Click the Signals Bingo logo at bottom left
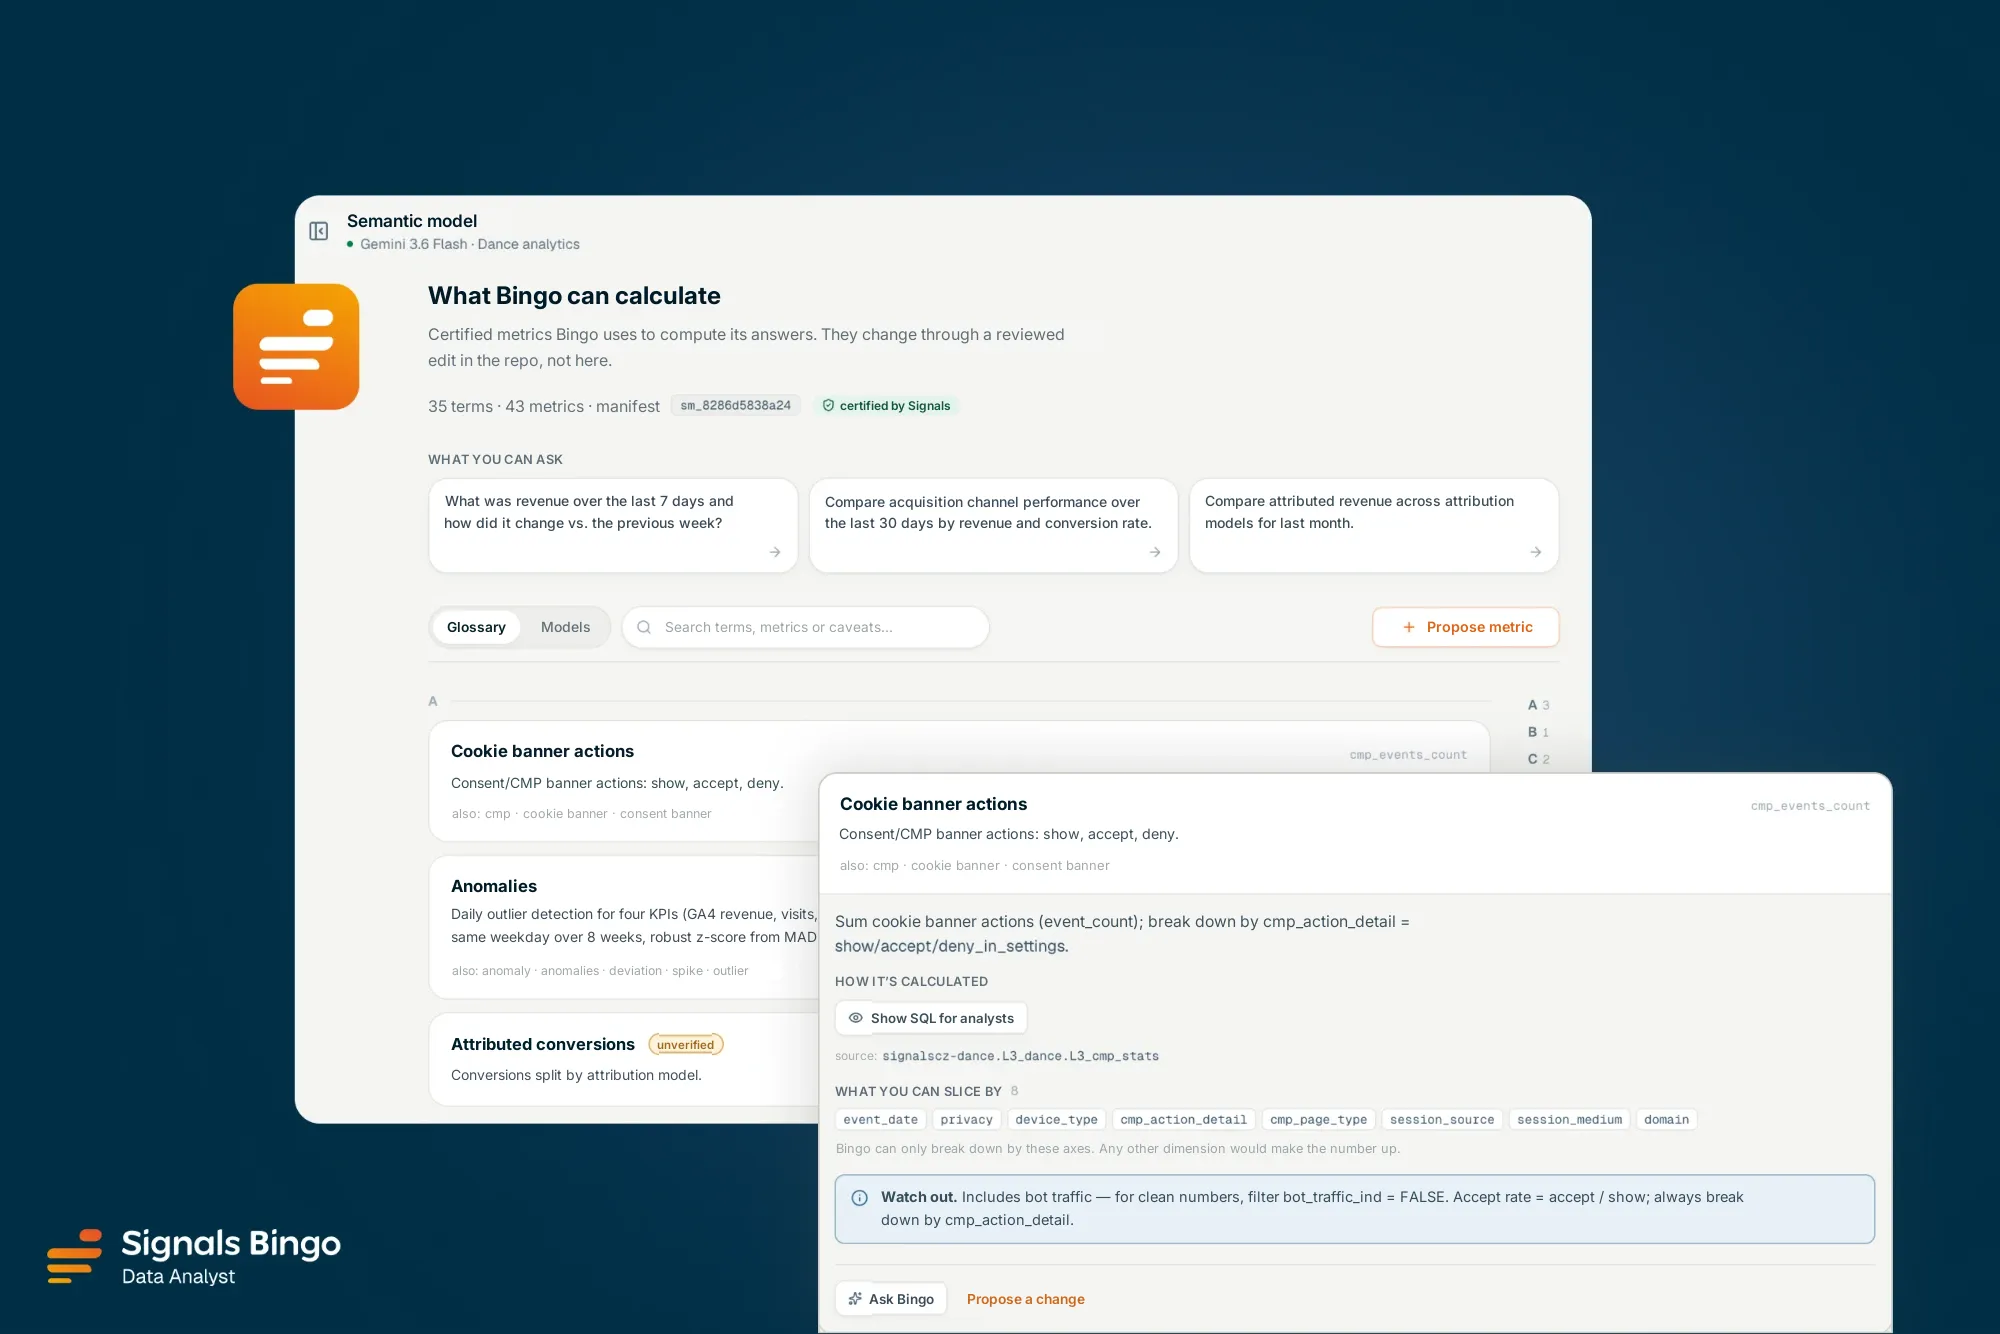Screen dimensions: 2000x1334 point(194,1256)
